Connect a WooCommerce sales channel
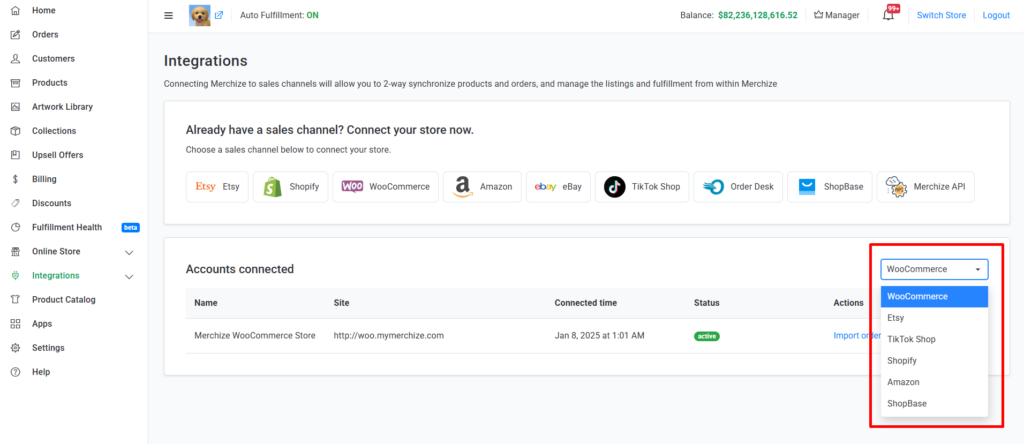Screen dimensions: 1024x444 (385, 187)
